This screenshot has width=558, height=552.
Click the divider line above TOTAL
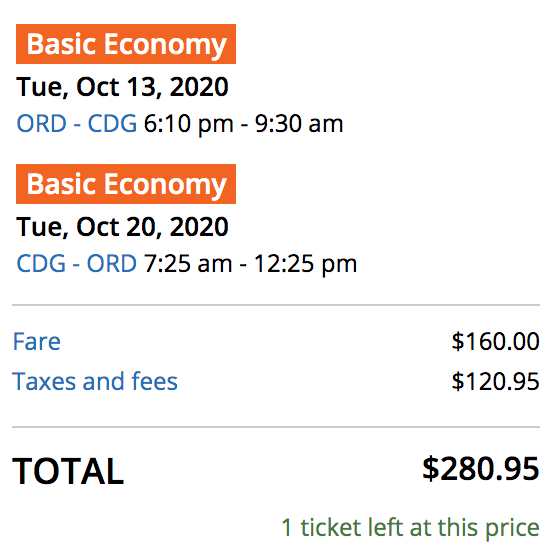[x=276, y=426]
